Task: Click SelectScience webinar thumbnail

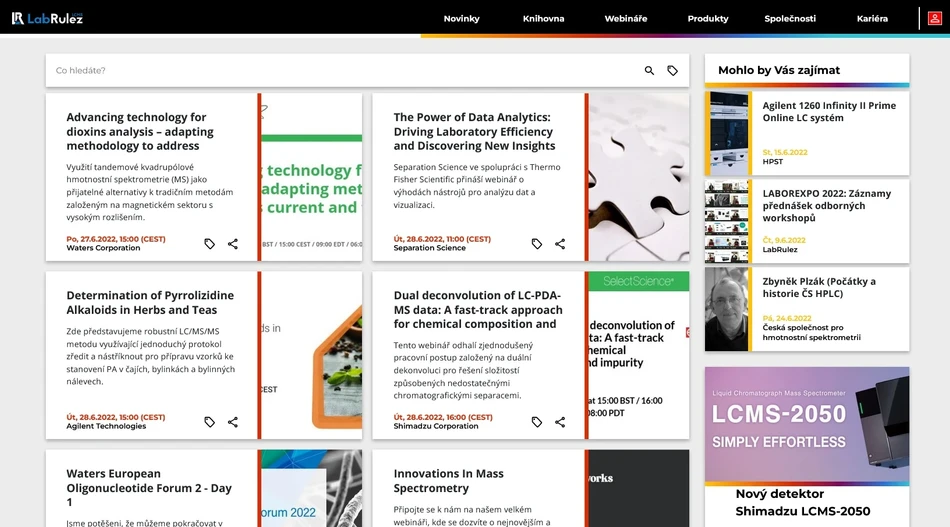Action: pos(639,355)
